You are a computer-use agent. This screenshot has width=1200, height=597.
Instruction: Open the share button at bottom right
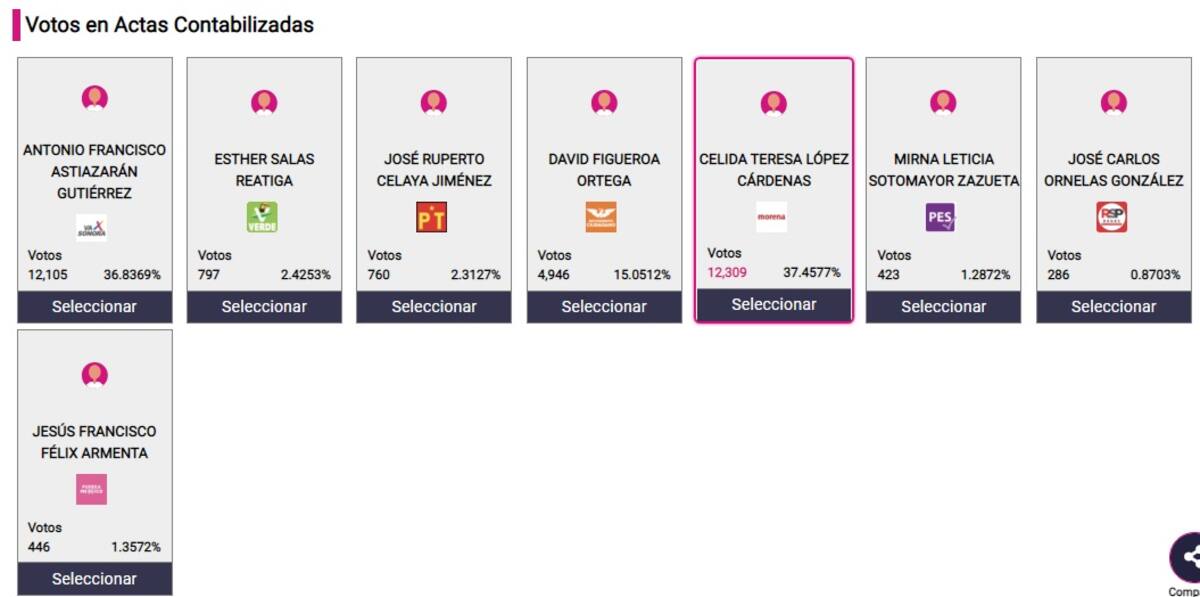pyautogui.click(x=1186, y=558)
